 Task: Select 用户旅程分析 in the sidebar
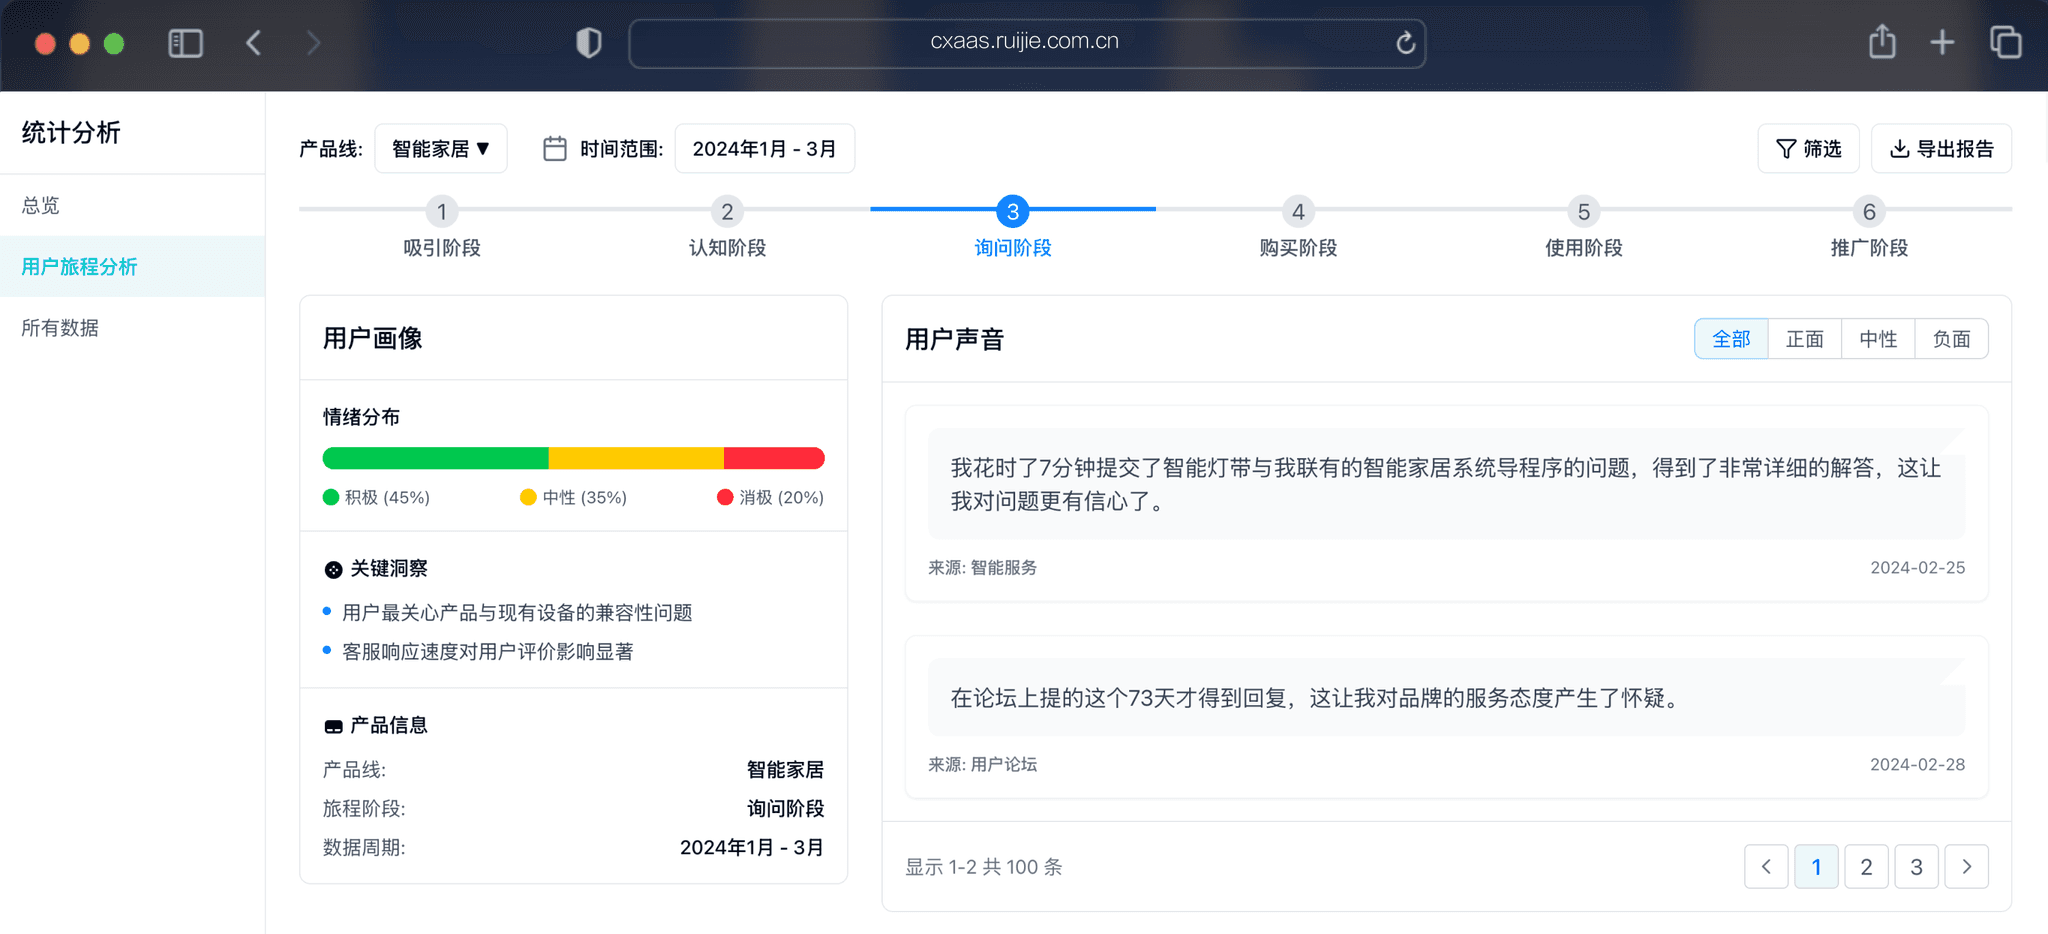point(132,266)
